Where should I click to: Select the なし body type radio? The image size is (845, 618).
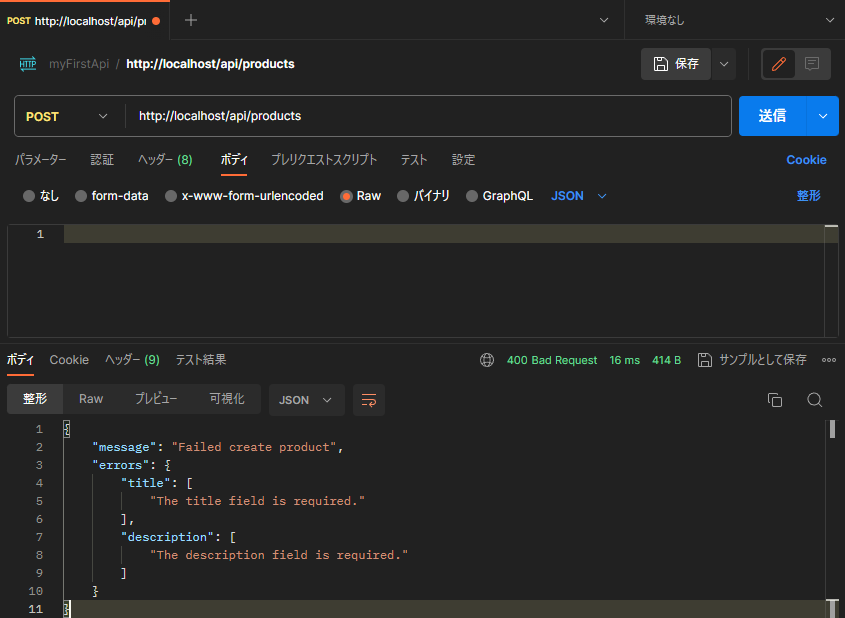29,196
